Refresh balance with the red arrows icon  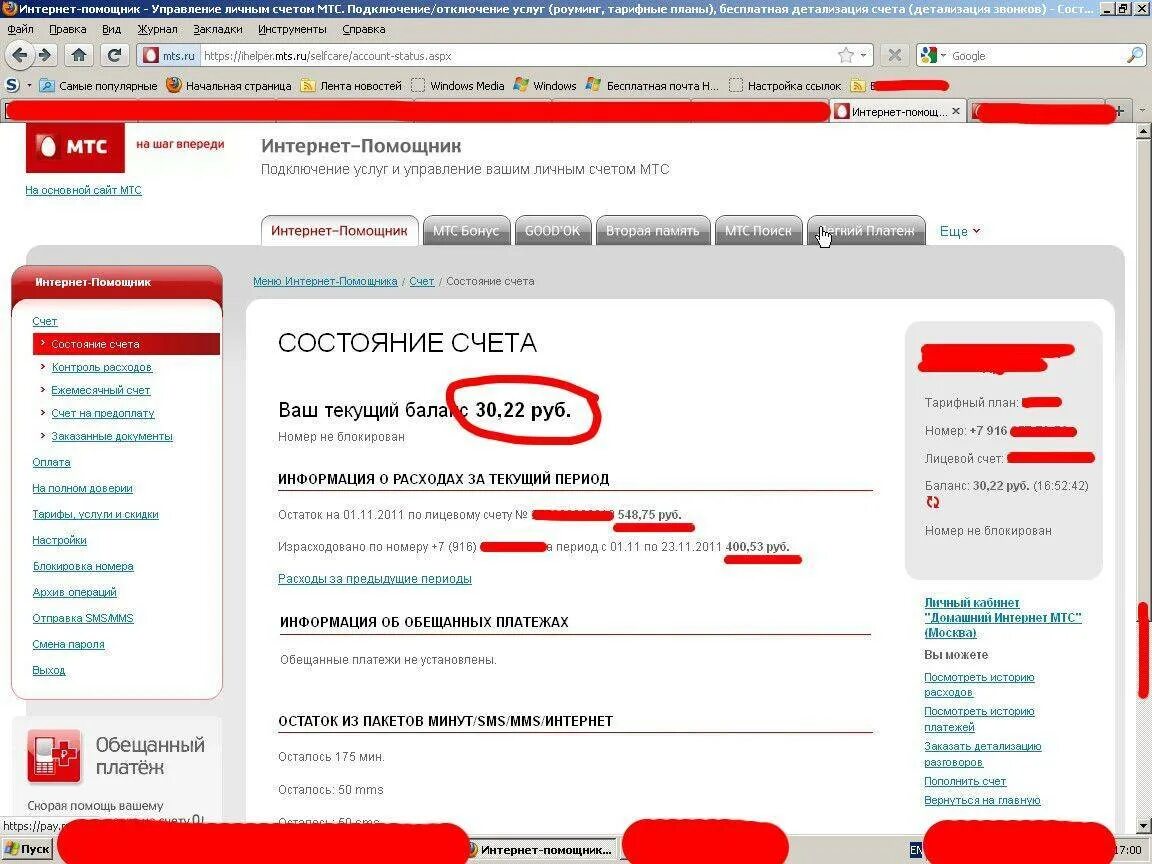pyautogui.click(x=932, y=503)
